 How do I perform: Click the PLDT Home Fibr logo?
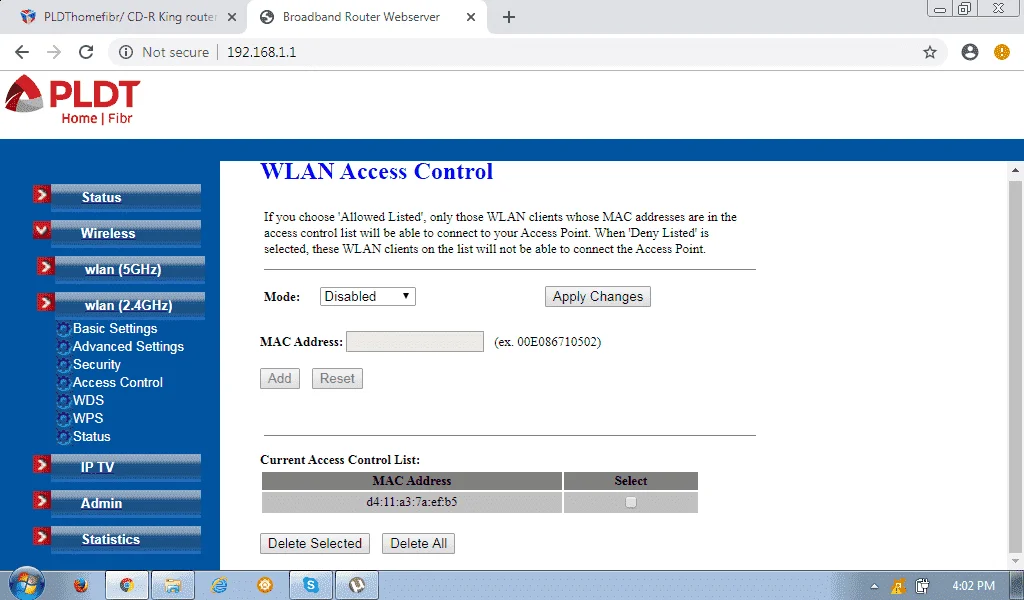(72, 99)
